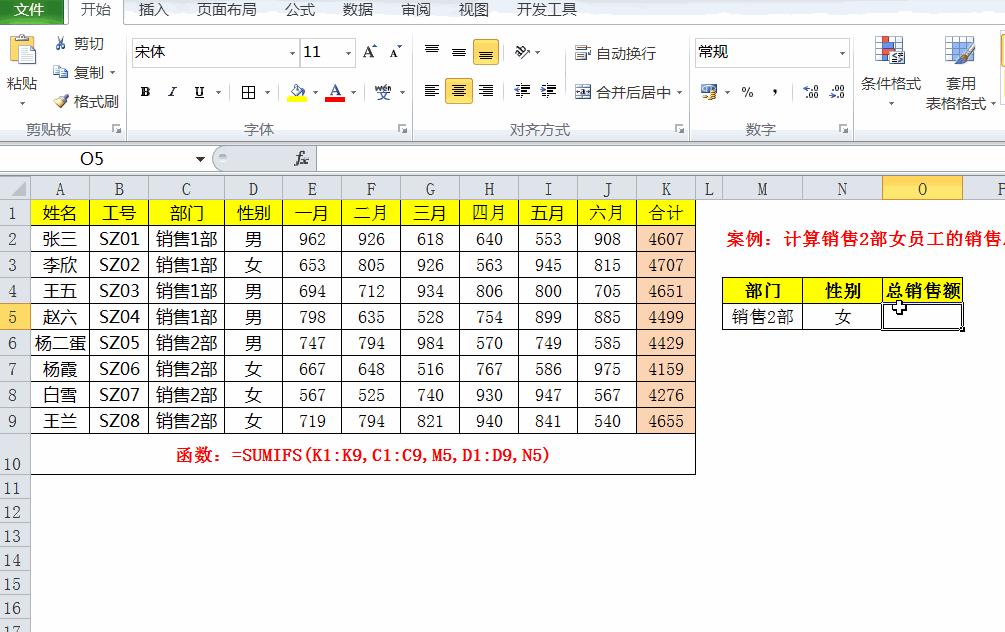
Task: Click the increase decimal icon
Action: pos(810,90)
